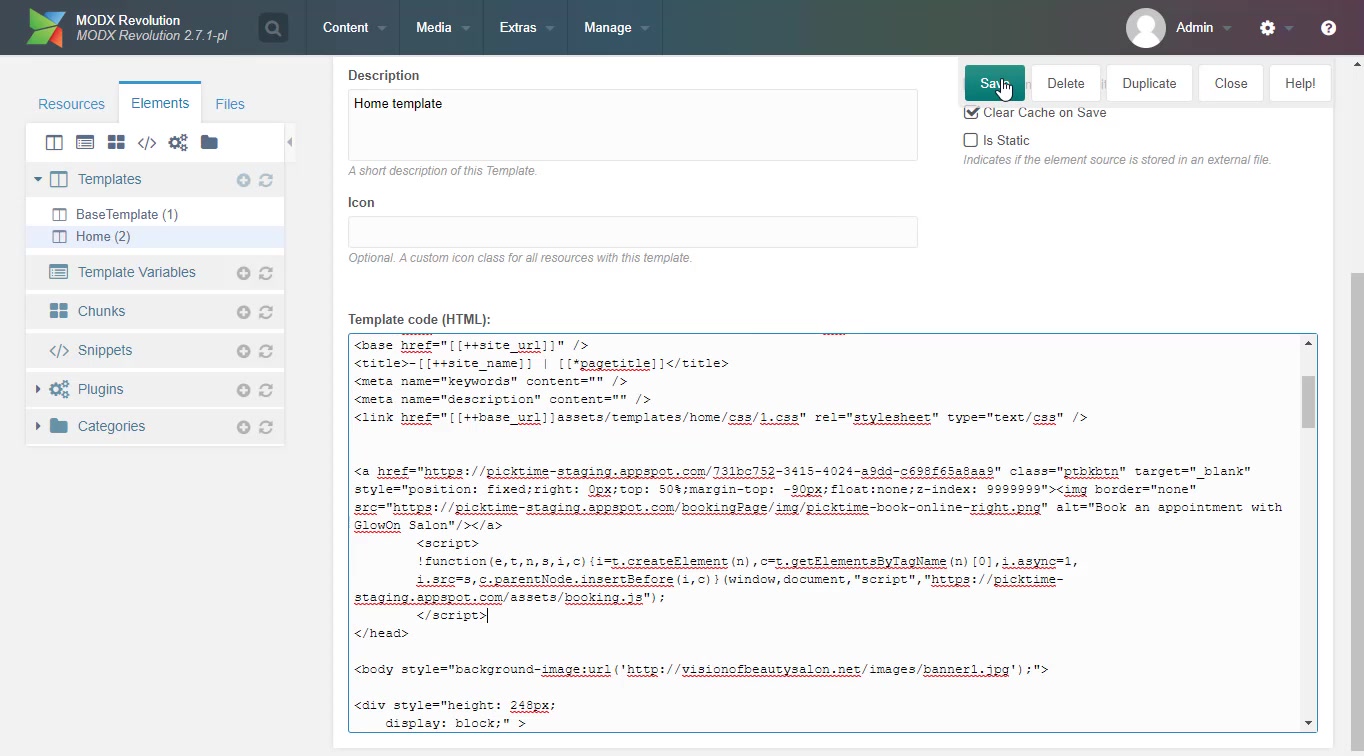The image size is (1364, 756).
Task: Click the New Chunk icon in elements toolbar
Action: pyautogui.click(x=116, y=143)
